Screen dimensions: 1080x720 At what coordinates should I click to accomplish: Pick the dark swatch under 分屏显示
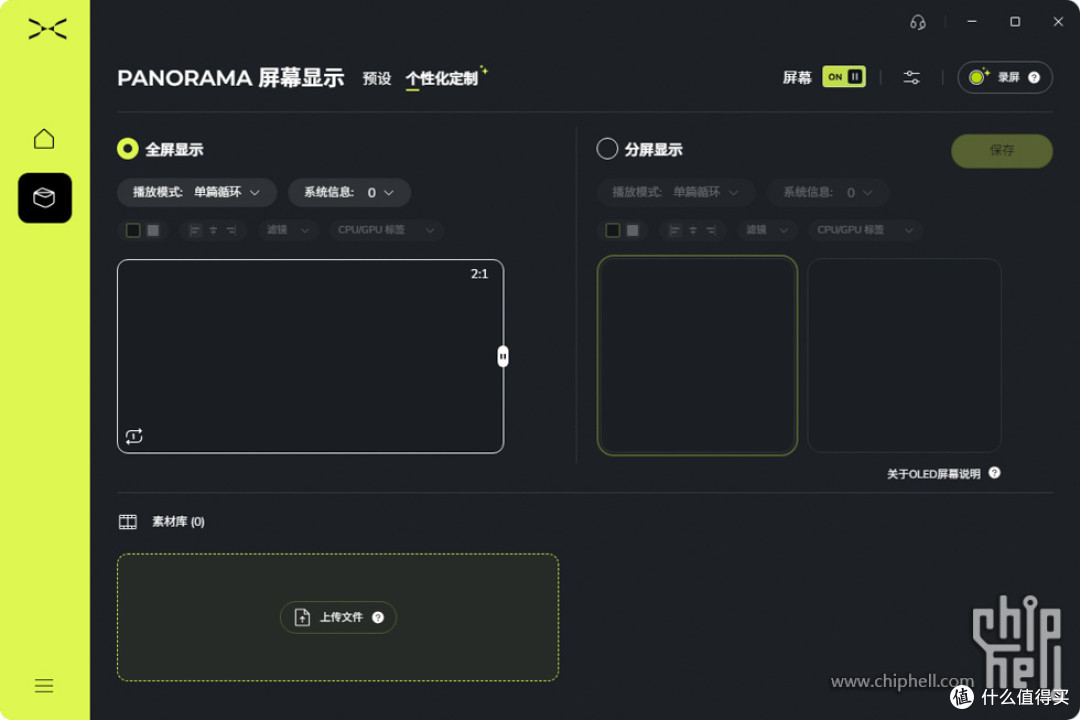(x=612, y=230)
